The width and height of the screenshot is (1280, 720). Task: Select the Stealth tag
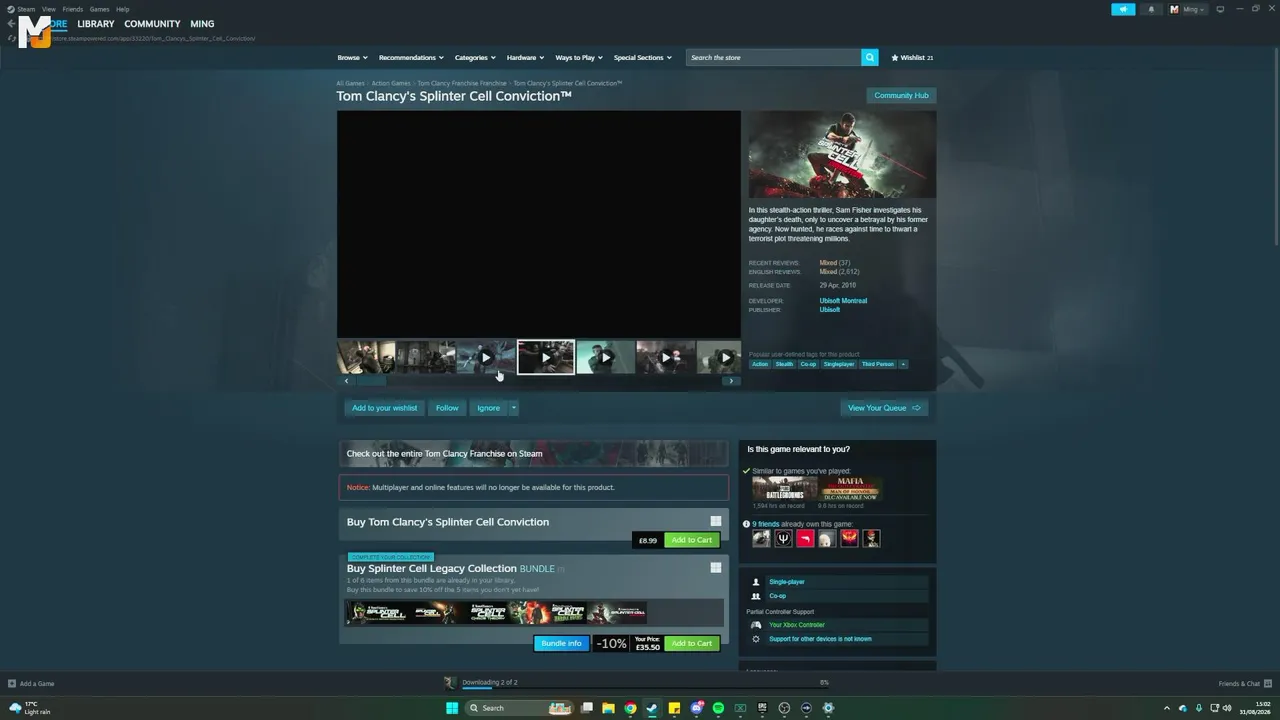(x=784, y=364)
